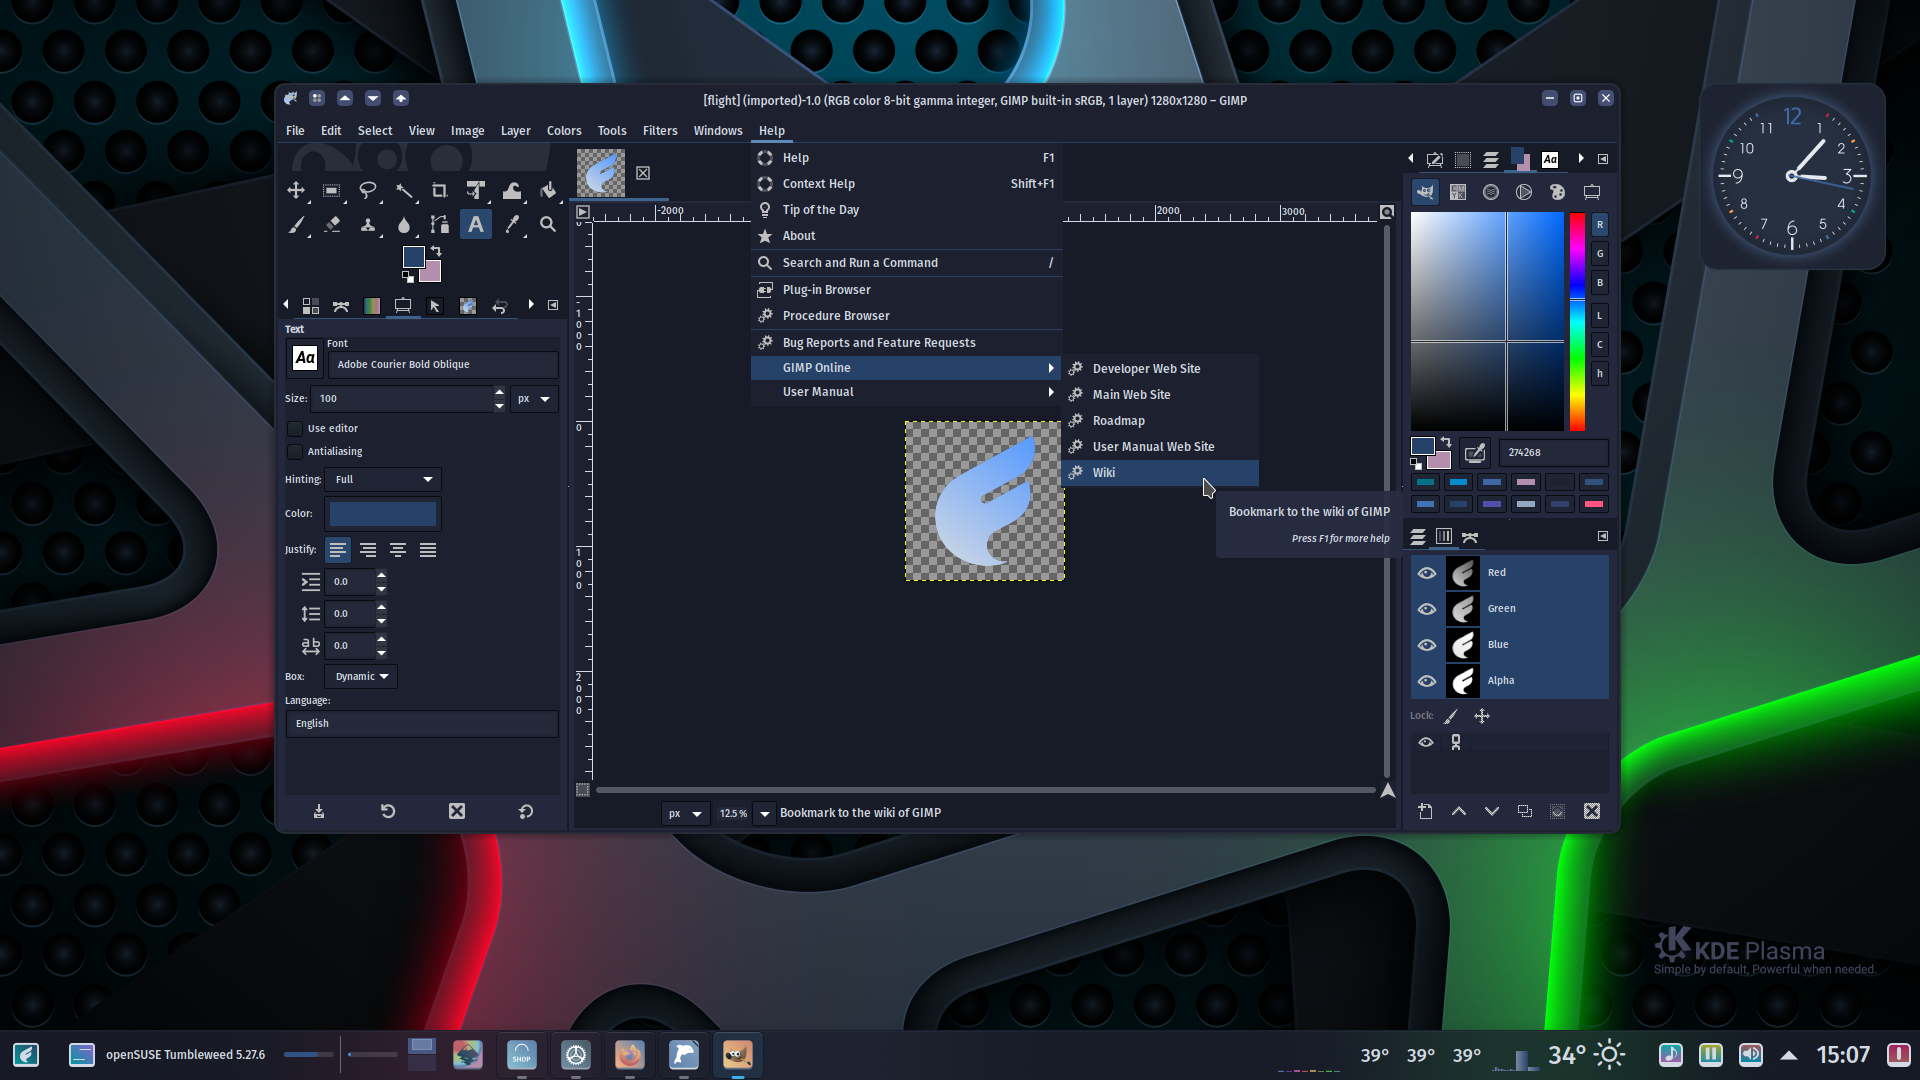The image size is (1920, 1080).
Task: Click the Font Aa preview button
Action: pos(305,358)
